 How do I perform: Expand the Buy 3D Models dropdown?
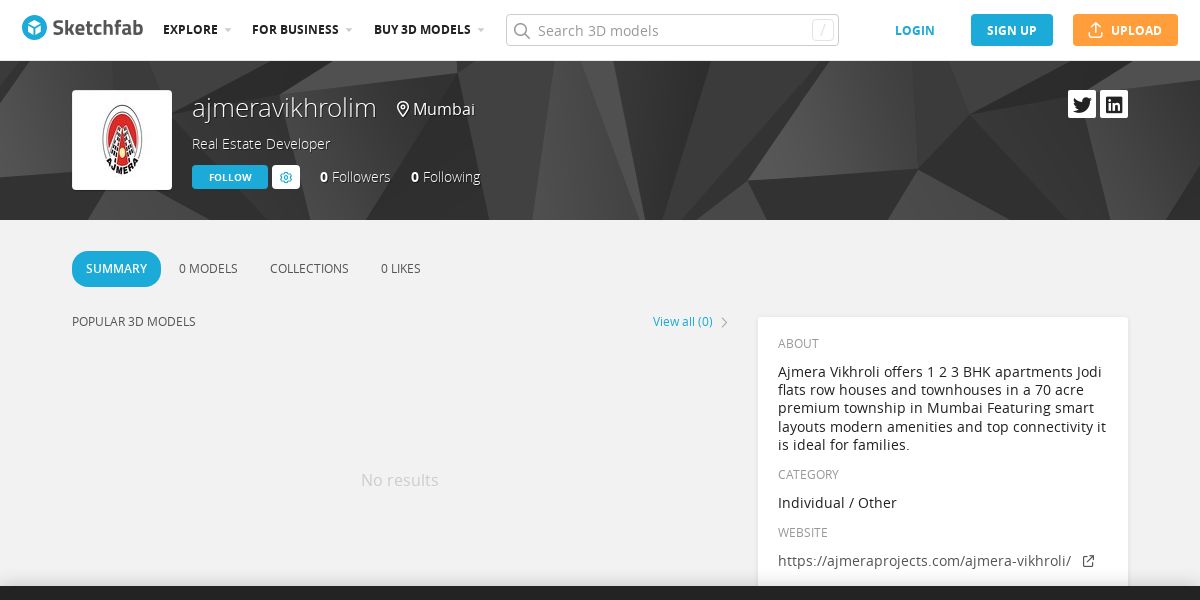click(429, 30)
